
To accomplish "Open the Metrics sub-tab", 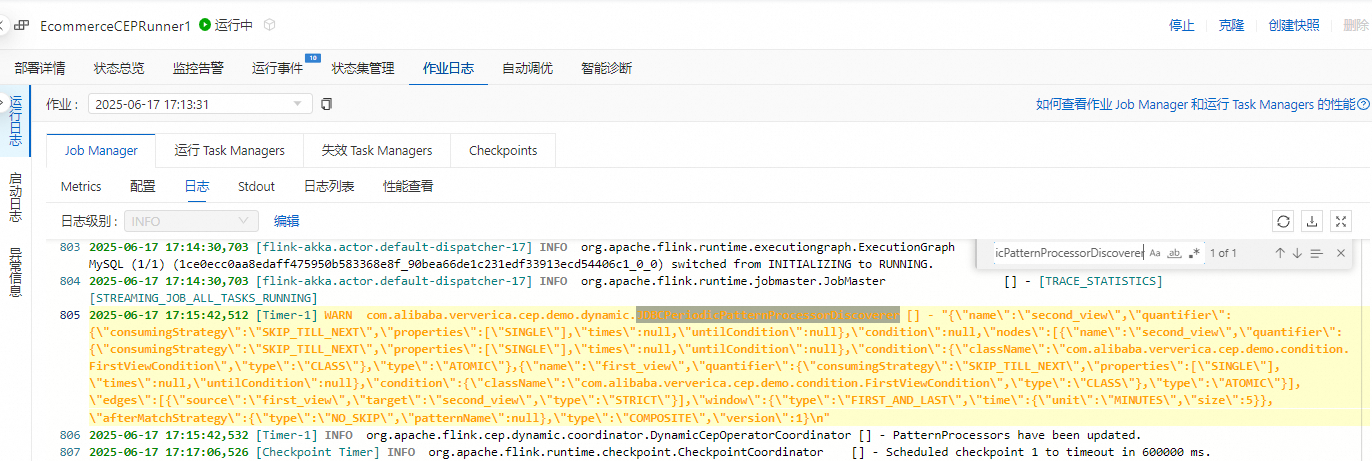I will 81,186.
